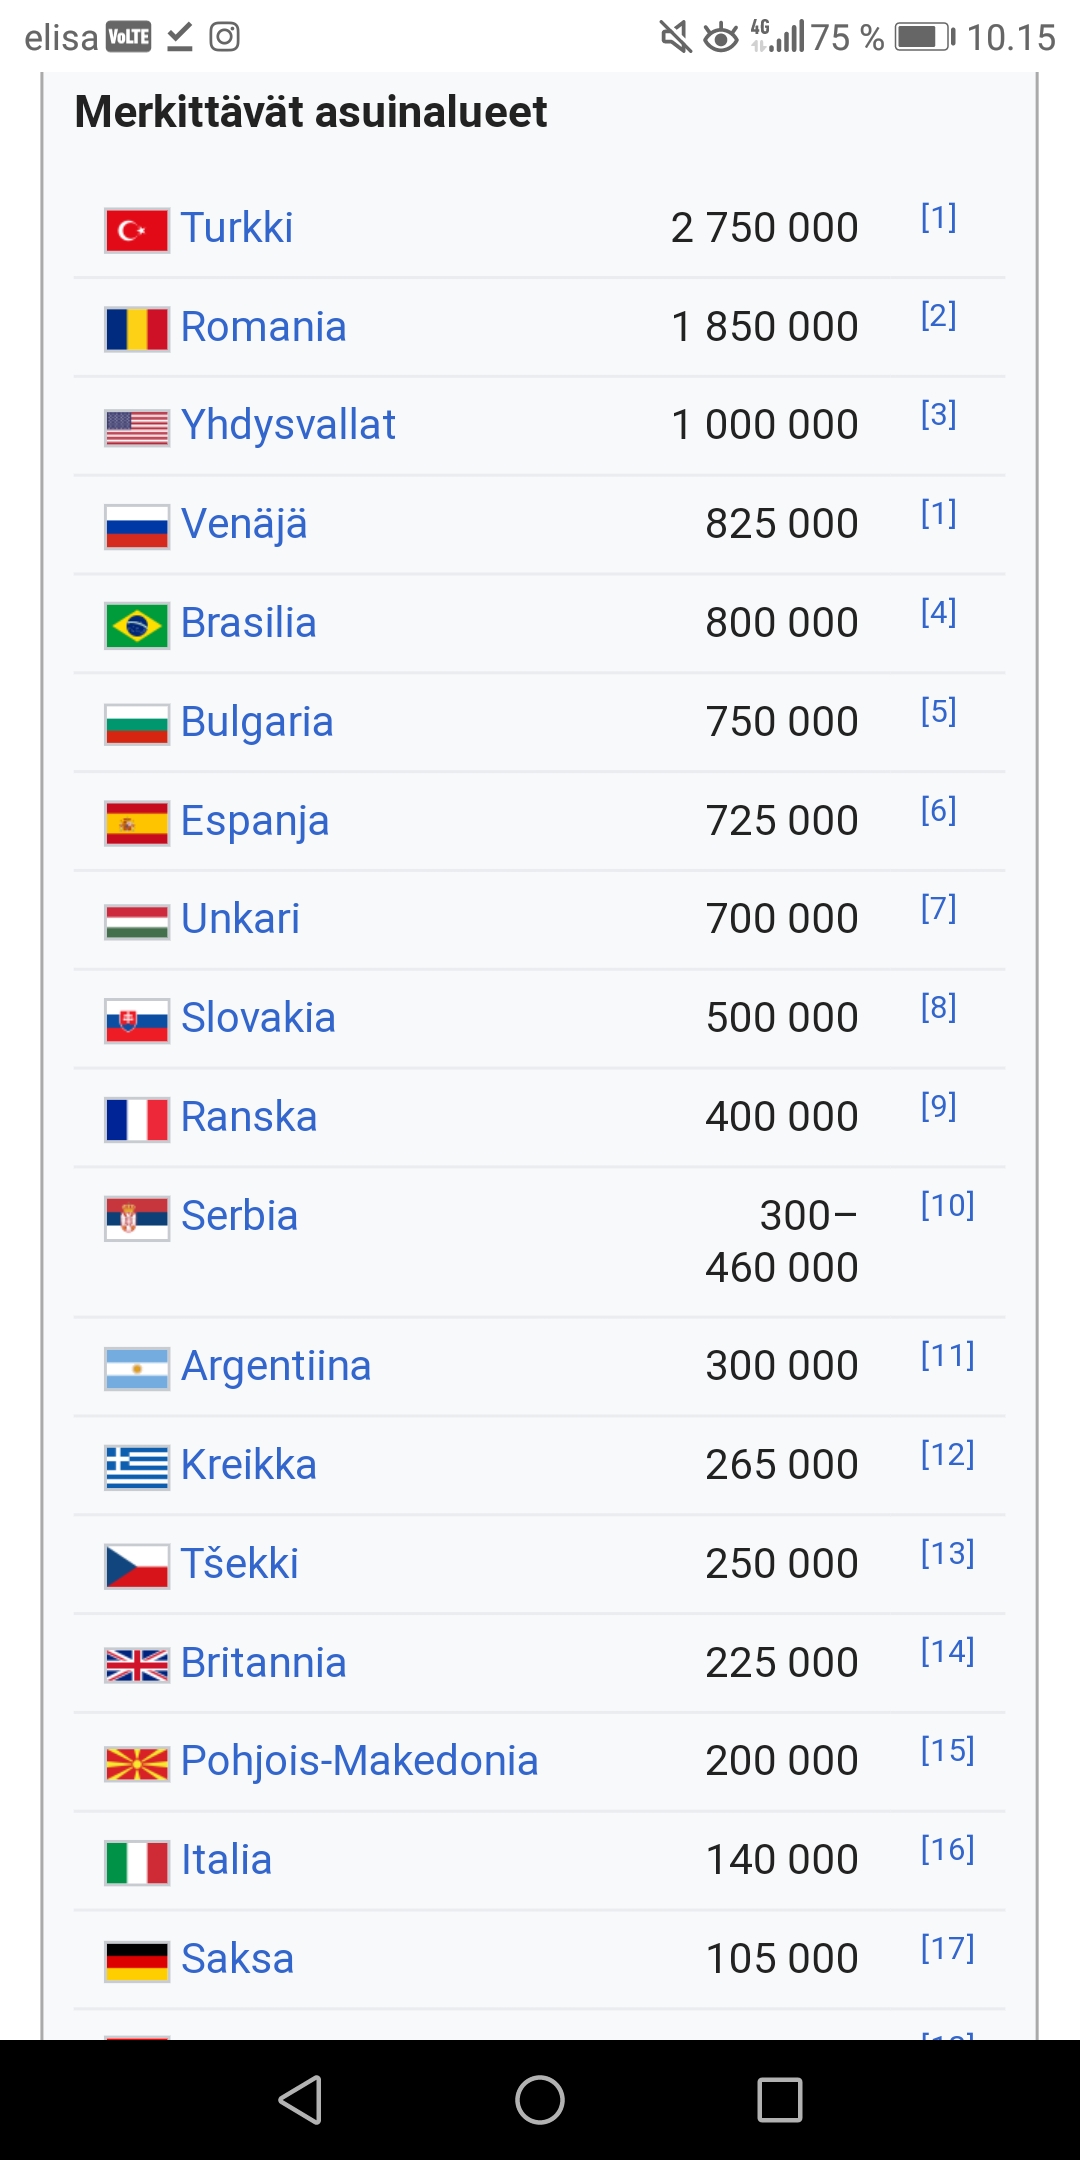
Task: Tap the Brazilian flag icon
Action: [137, 625]
